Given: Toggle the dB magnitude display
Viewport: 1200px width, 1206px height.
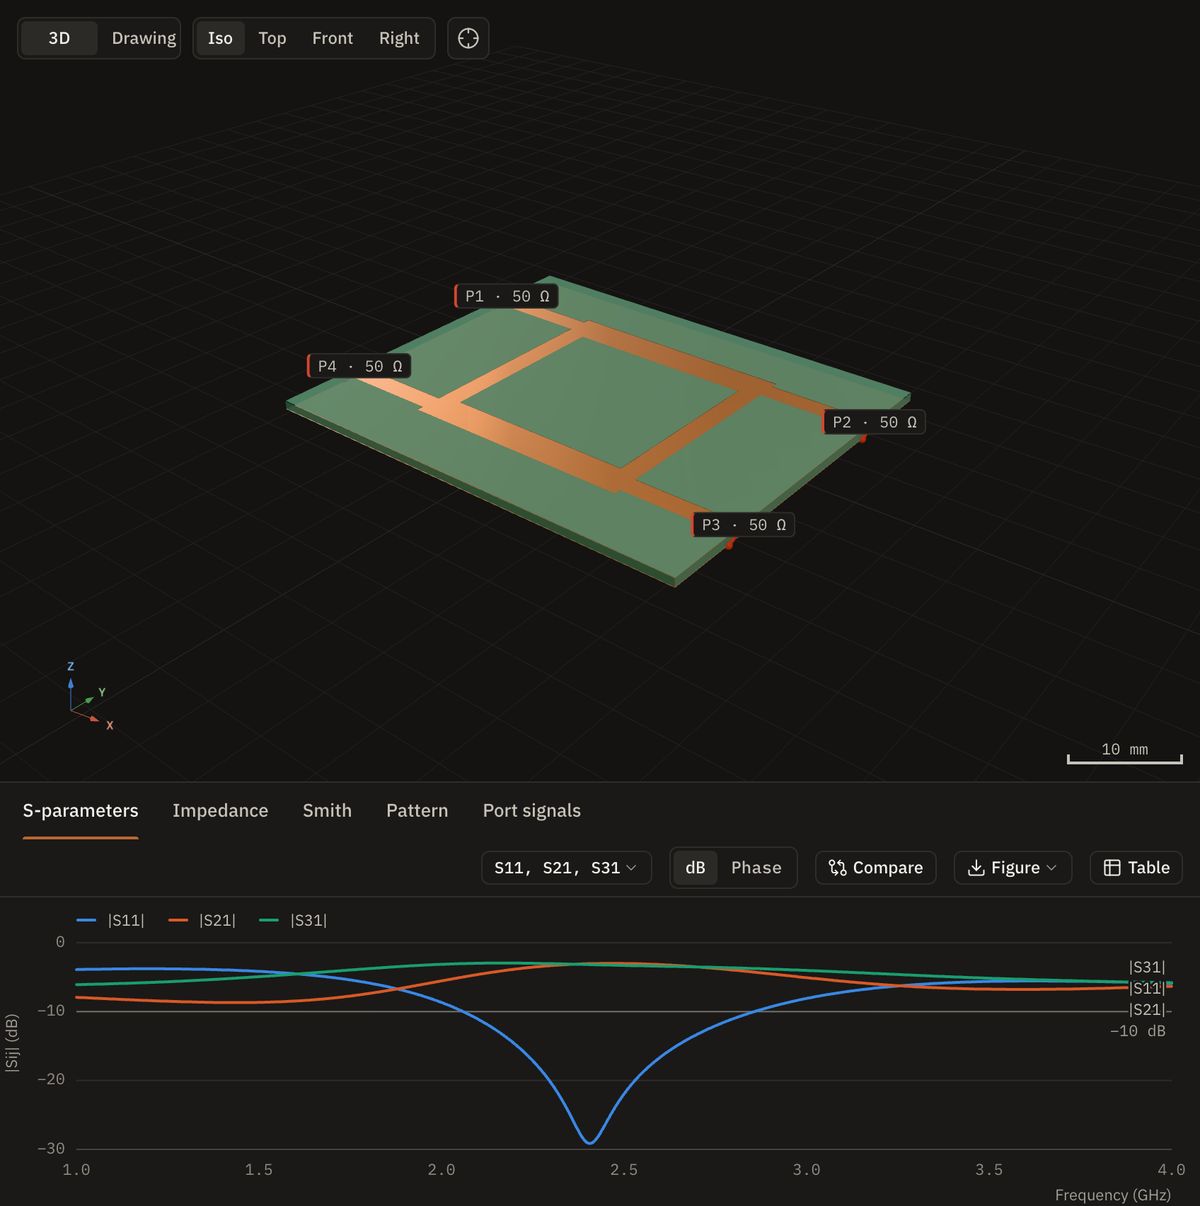Looking at the screenshot, I should point(695,868).
